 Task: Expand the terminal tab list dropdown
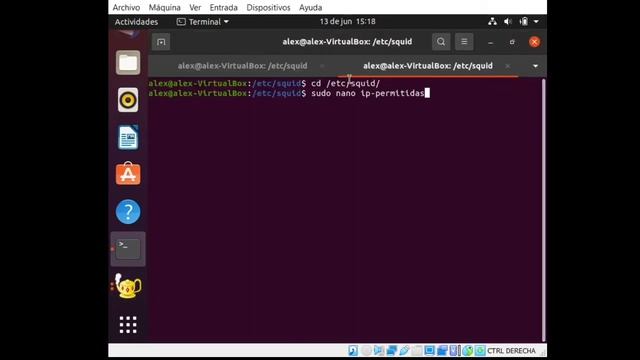535,66
